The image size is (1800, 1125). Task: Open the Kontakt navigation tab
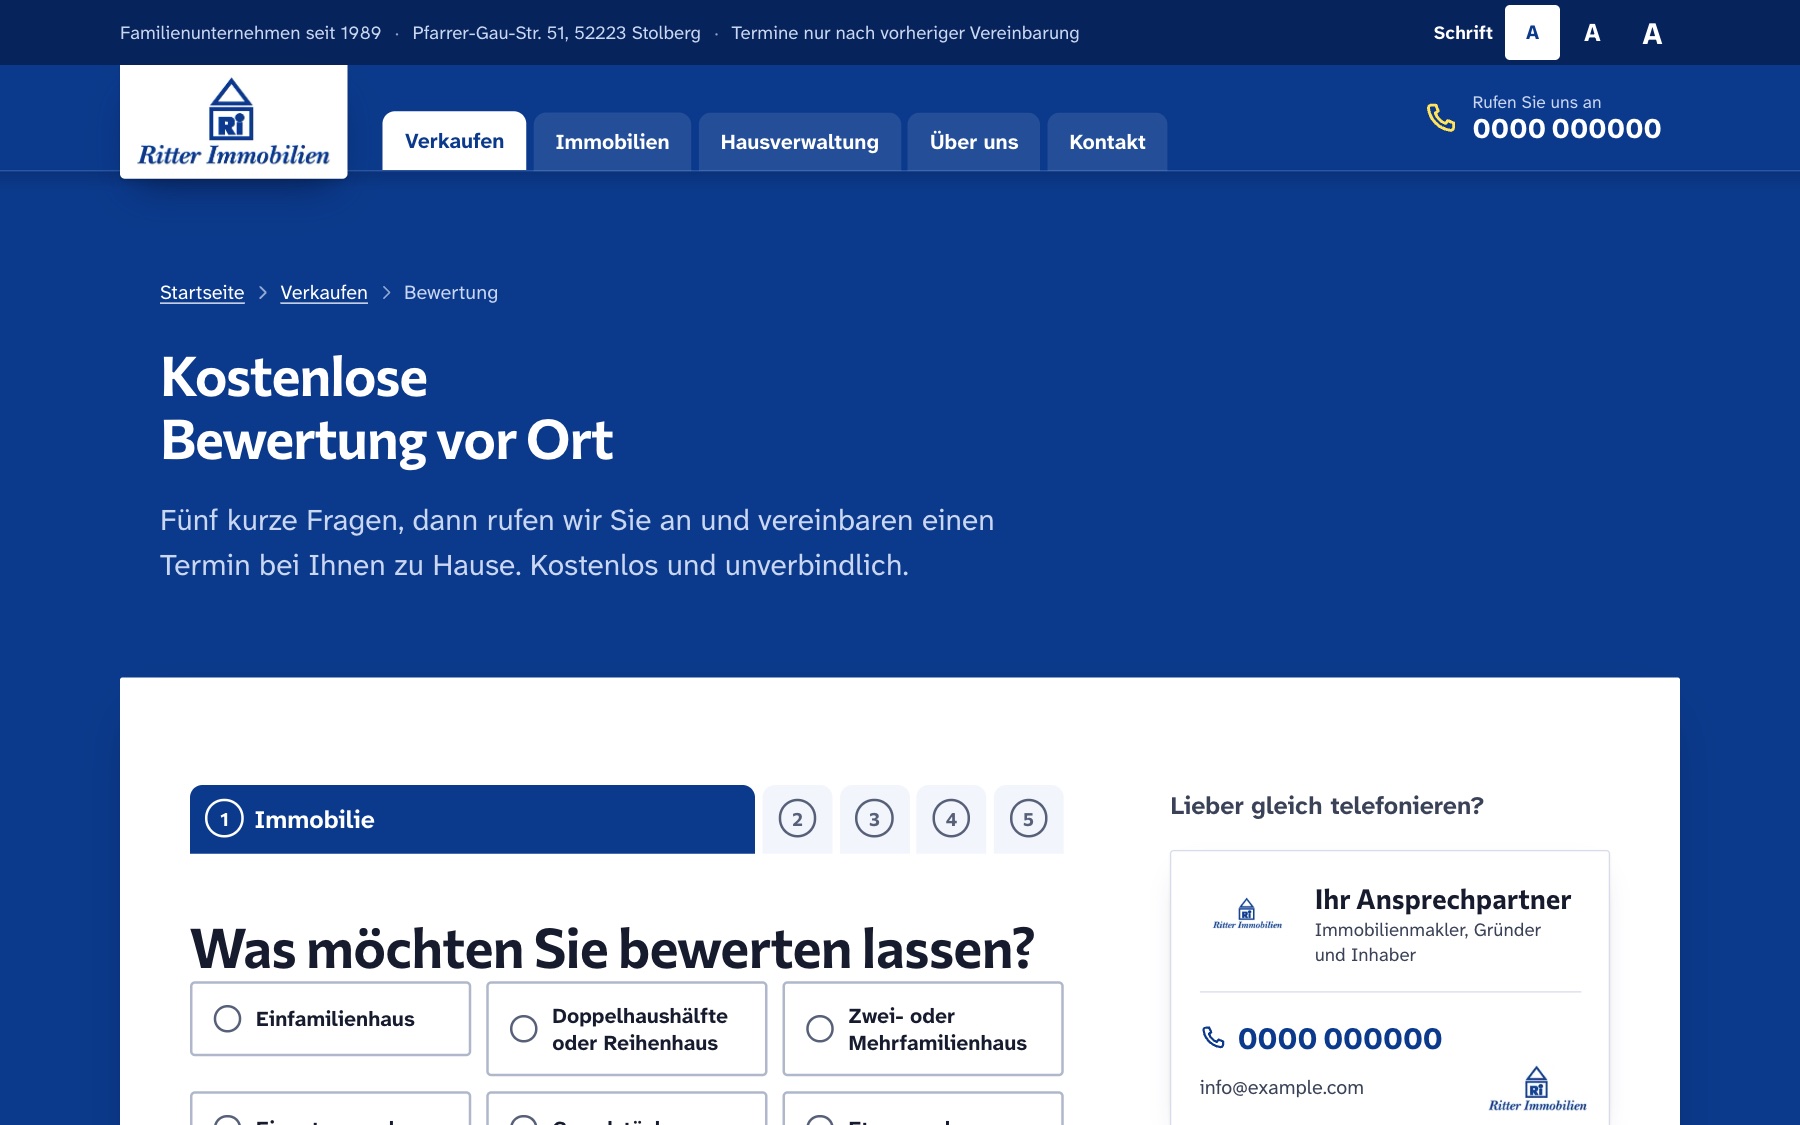1107,142
